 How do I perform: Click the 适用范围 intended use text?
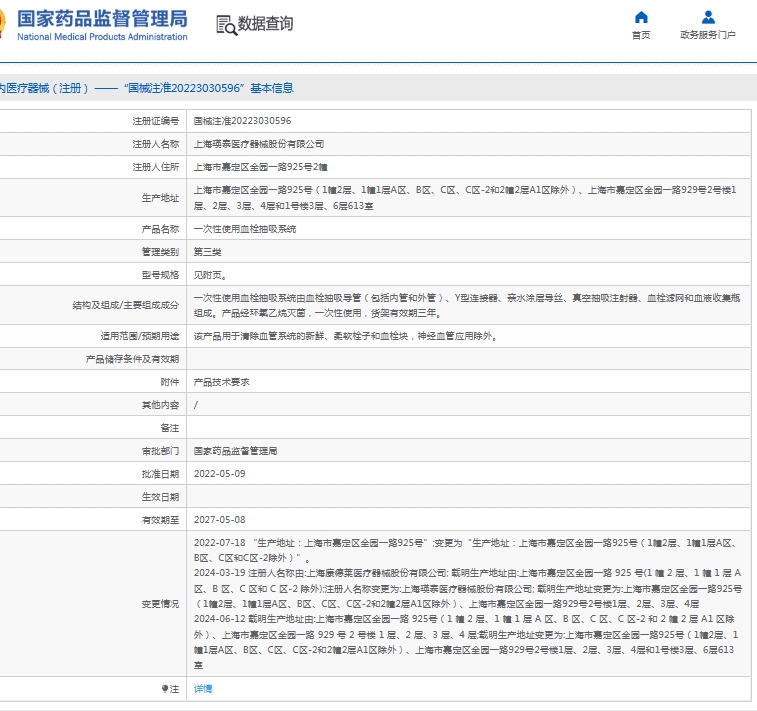[x=346, y=336]
